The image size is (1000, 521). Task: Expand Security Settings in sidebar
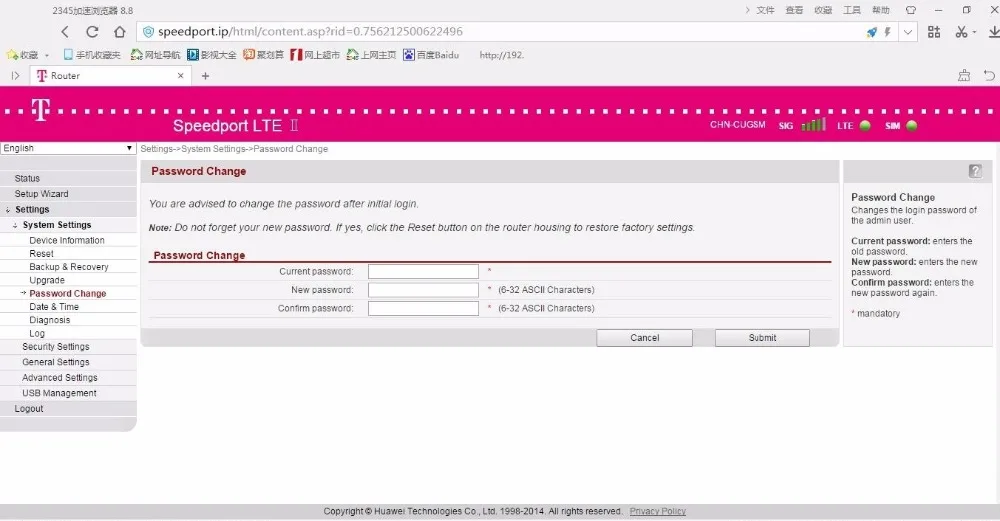click(55, 347)
